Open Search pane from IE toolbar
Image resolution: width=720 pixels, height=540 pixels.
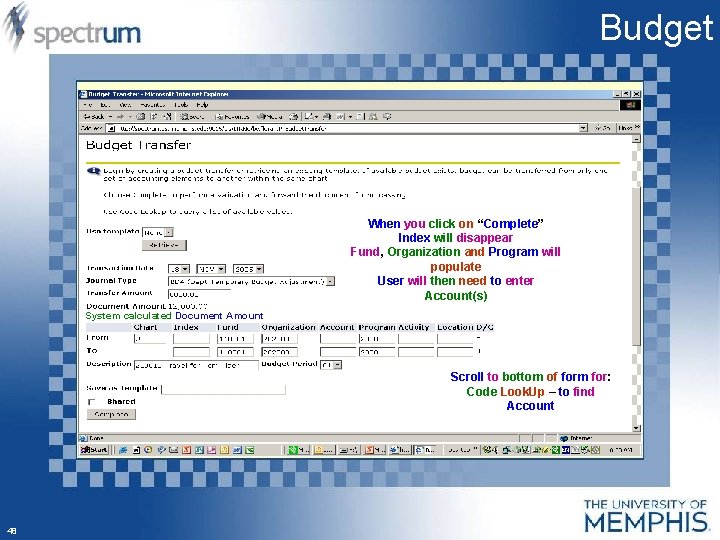(192, 117)
